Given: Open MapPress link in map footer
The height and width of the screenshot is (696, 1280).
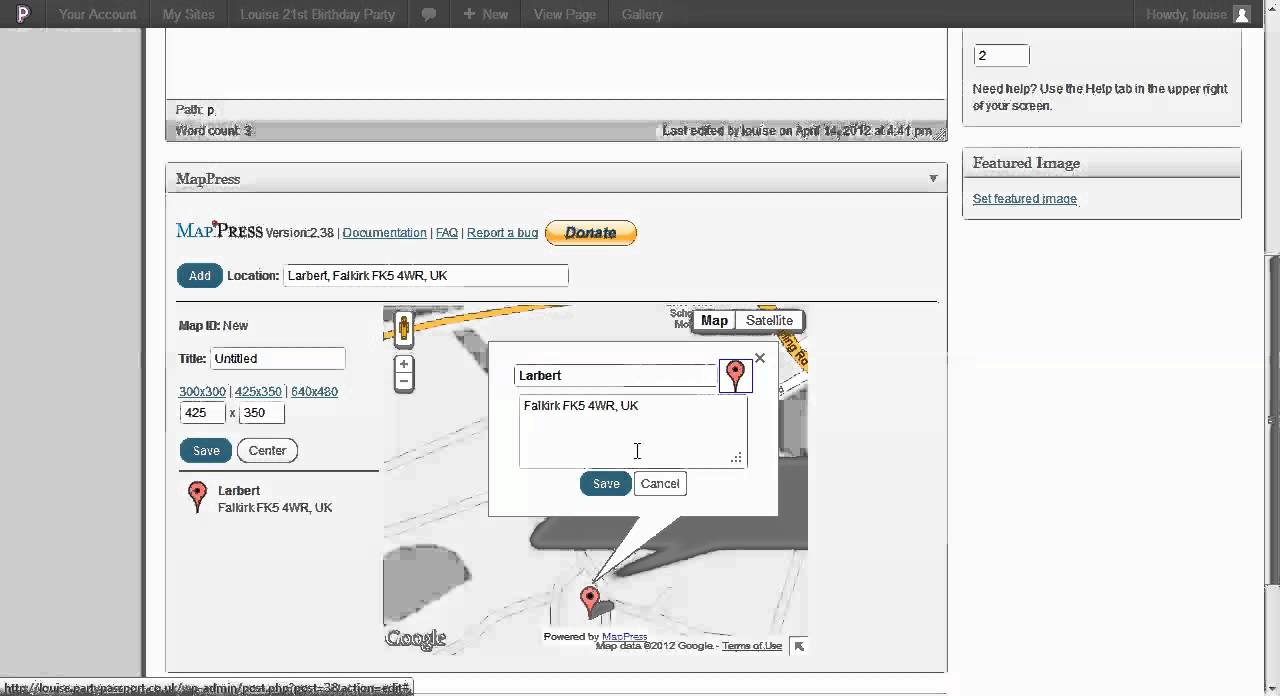Looking at the screenshot, I should 624,637.
